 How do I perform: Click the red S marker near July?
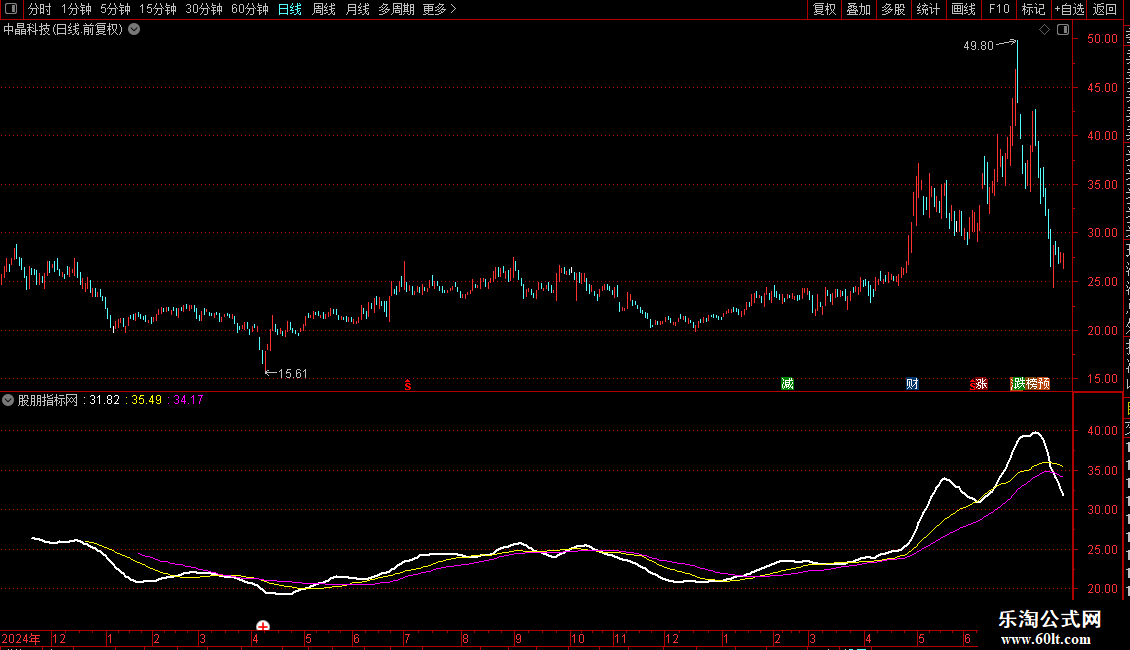pyautogui.click(x=408, y=385)
